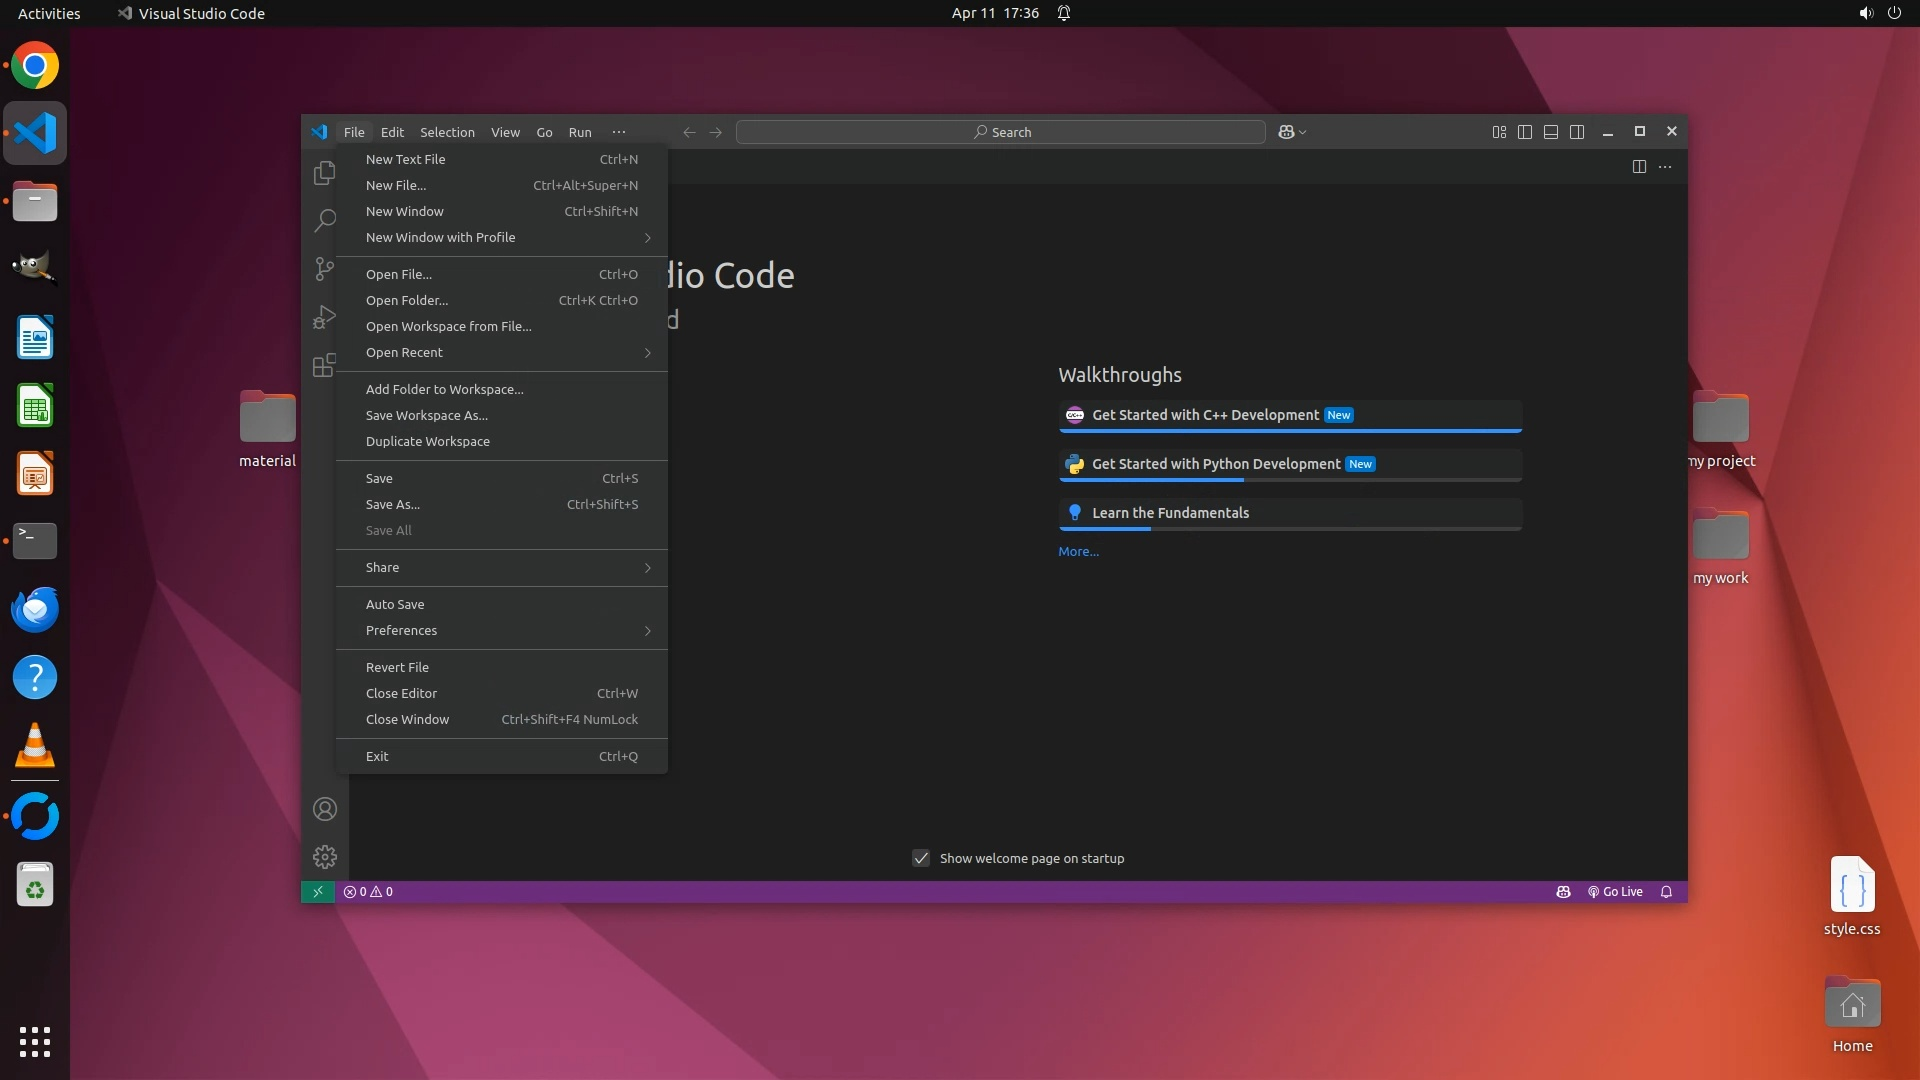The width and height of the screenshot is (1920, 1080).
Task: Click the Accounts icon in activity bar
Action: (324, 809)
